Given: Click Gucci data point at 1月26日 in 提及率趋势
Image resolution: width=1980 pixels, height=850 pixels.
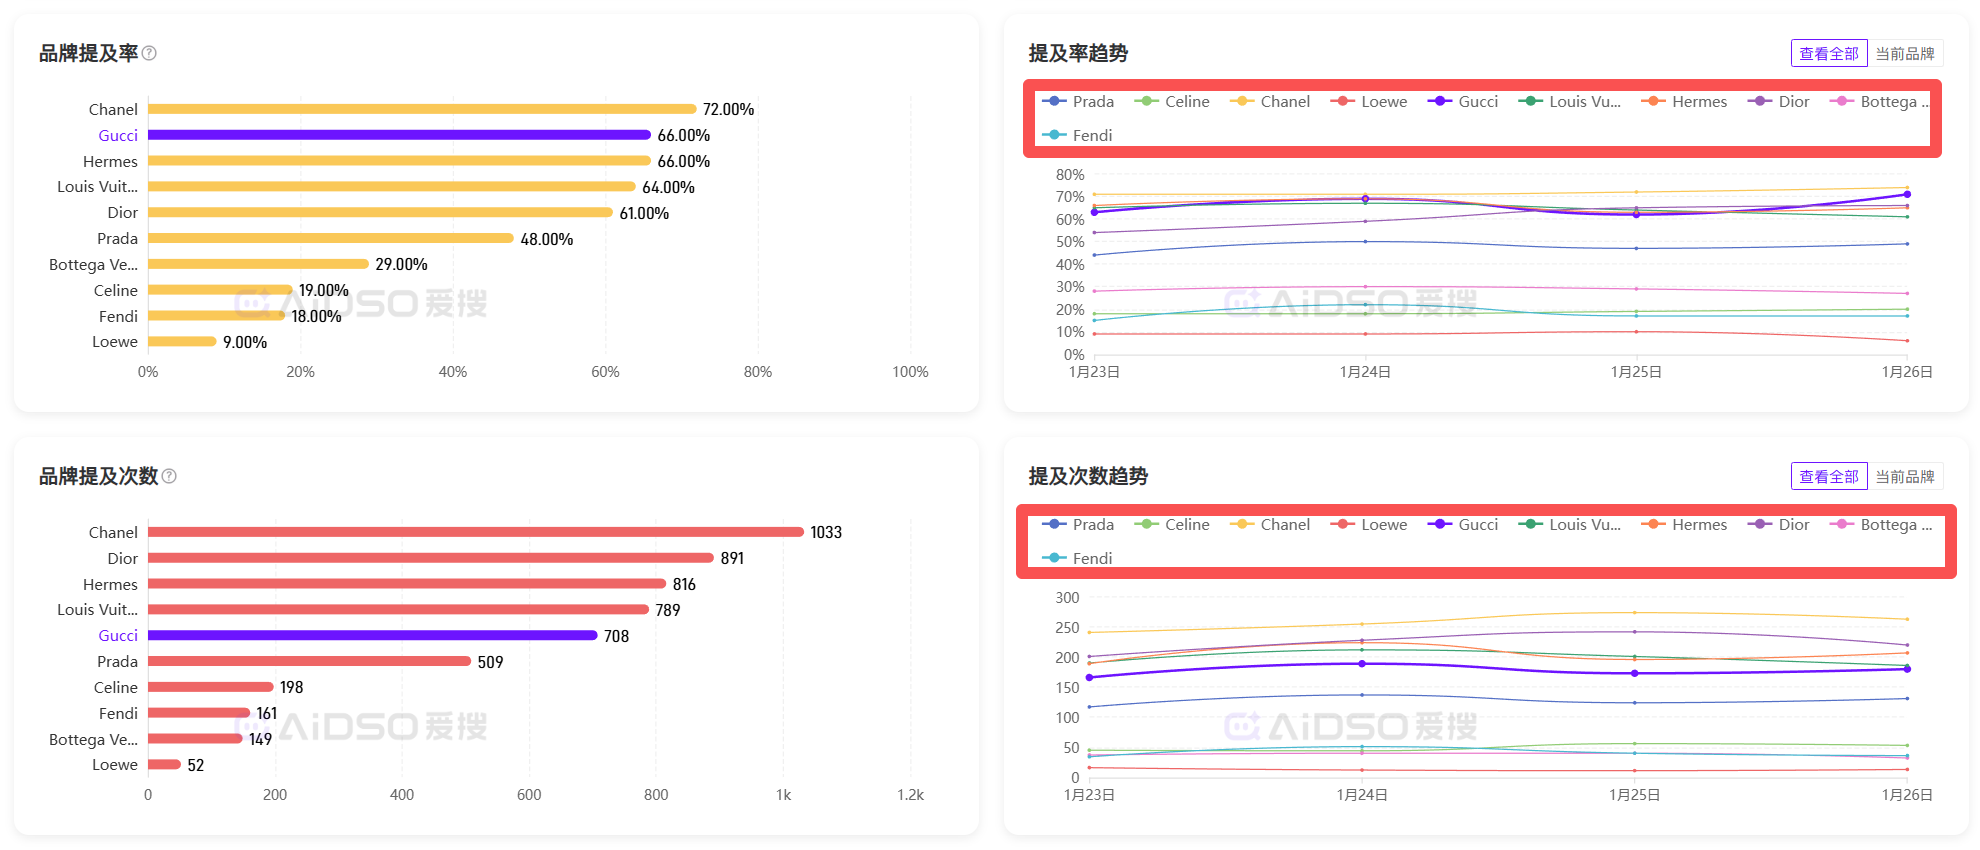Looking at the screenshot, I should click(1907, 195).
